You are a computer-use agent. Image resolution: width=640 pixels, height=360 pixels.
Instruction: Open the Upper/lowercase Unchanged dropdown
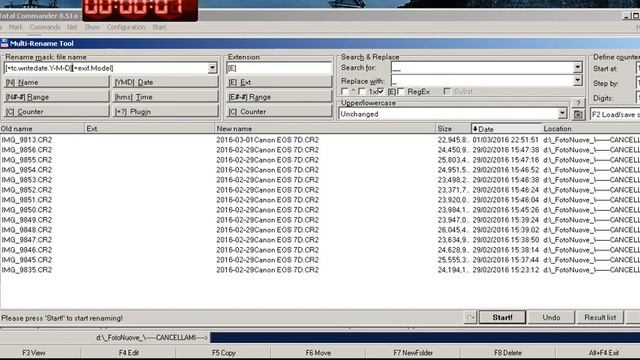tap(562, 114)
